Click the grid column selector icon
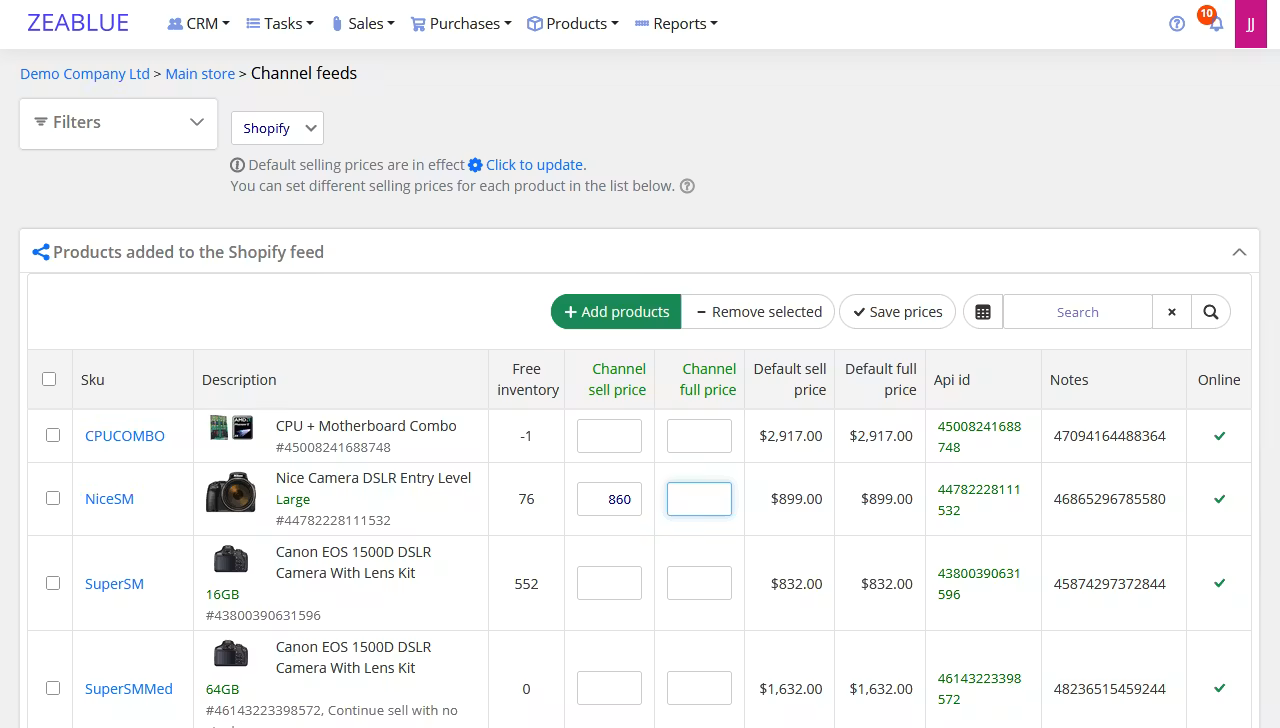This screenshot has height=728, width=1280. (x=983, y=312)
